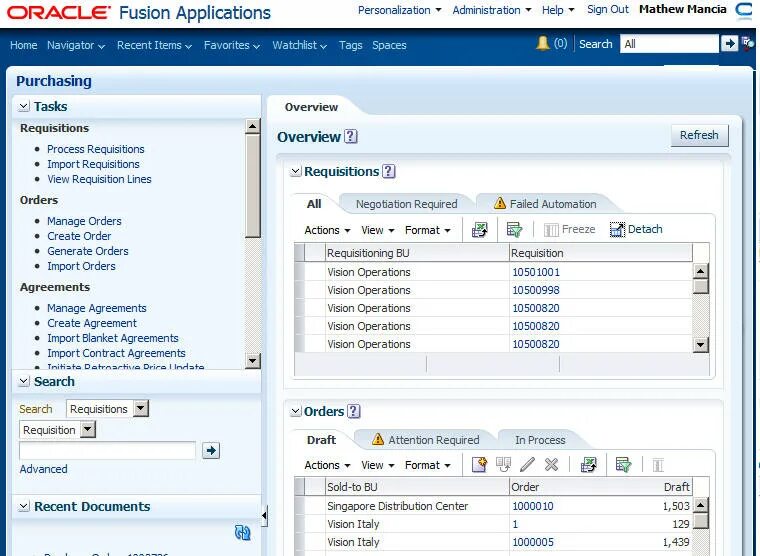Click the Edit pencil icon in Orders toolbar

pyautogui.click(x=527, y=465)
